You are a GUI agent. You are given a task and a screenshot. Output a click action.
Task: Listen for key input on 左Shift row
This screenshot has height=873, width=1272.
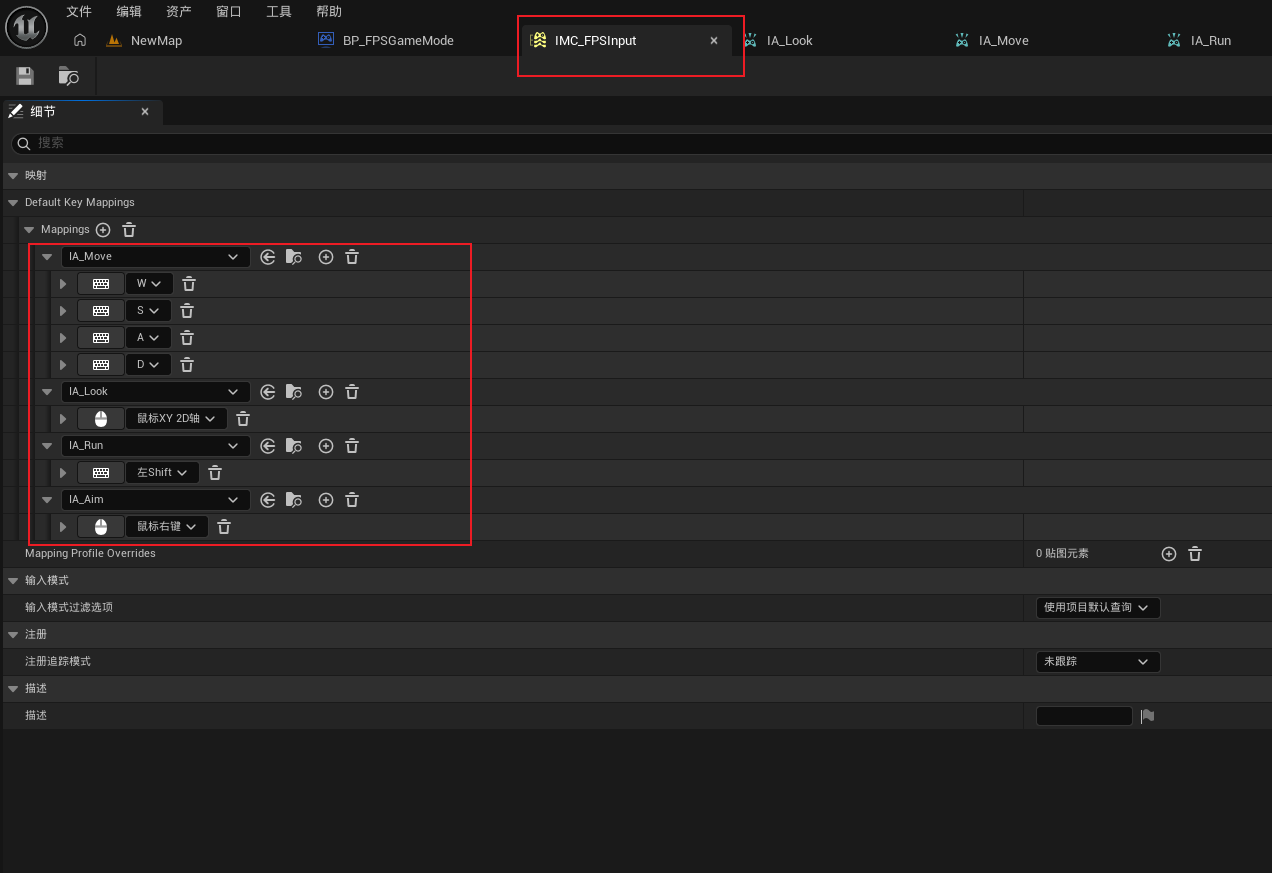pyautogui.click(x=101, y=473)
